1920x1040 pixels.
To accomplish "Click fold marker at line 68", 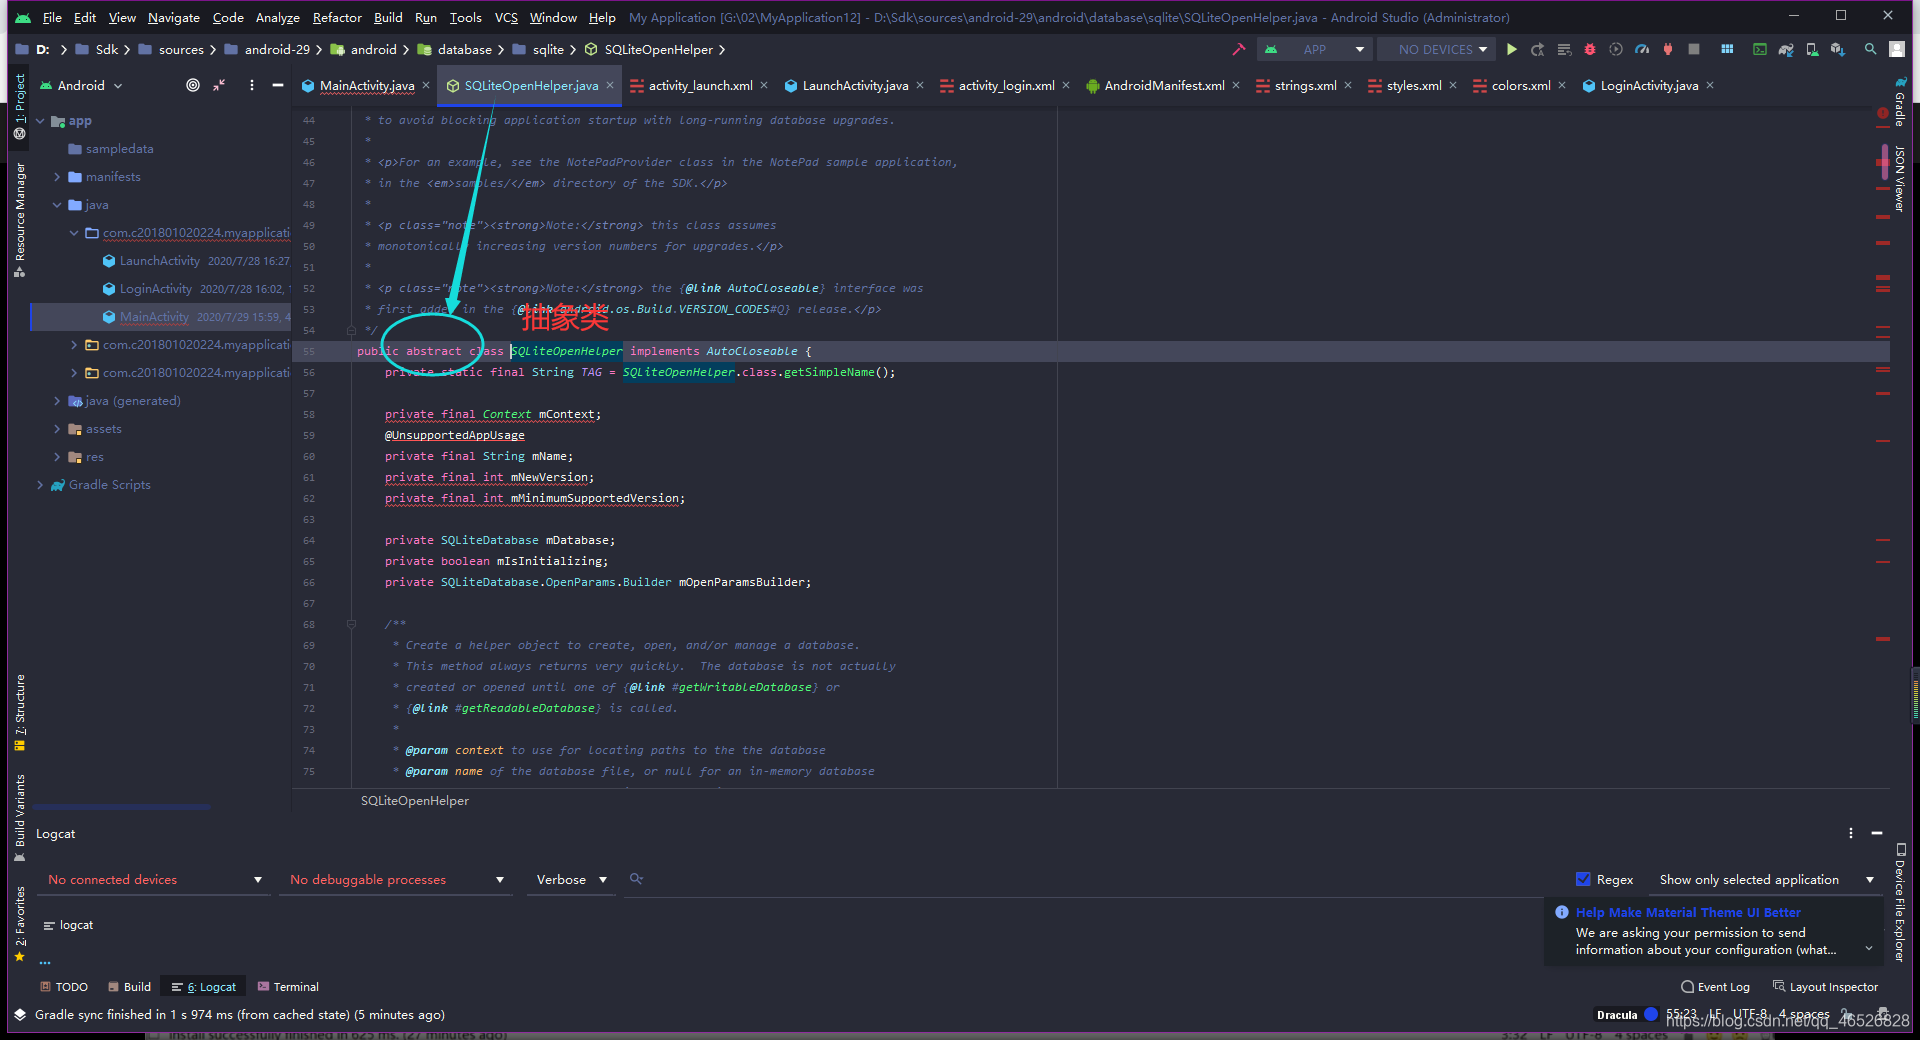I will coord(351,624).
